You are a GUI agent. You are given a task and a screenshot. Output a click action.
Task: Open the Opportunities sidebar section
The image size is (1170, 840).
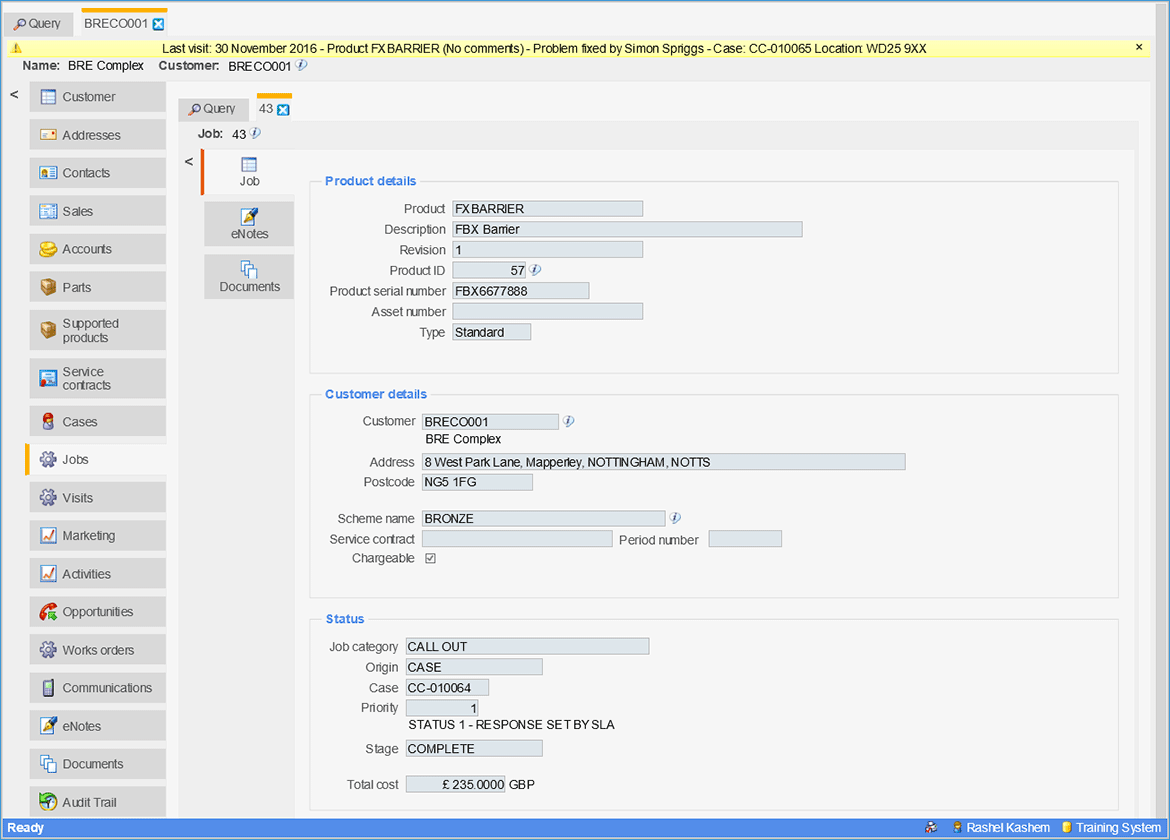(x=98, y=612)
